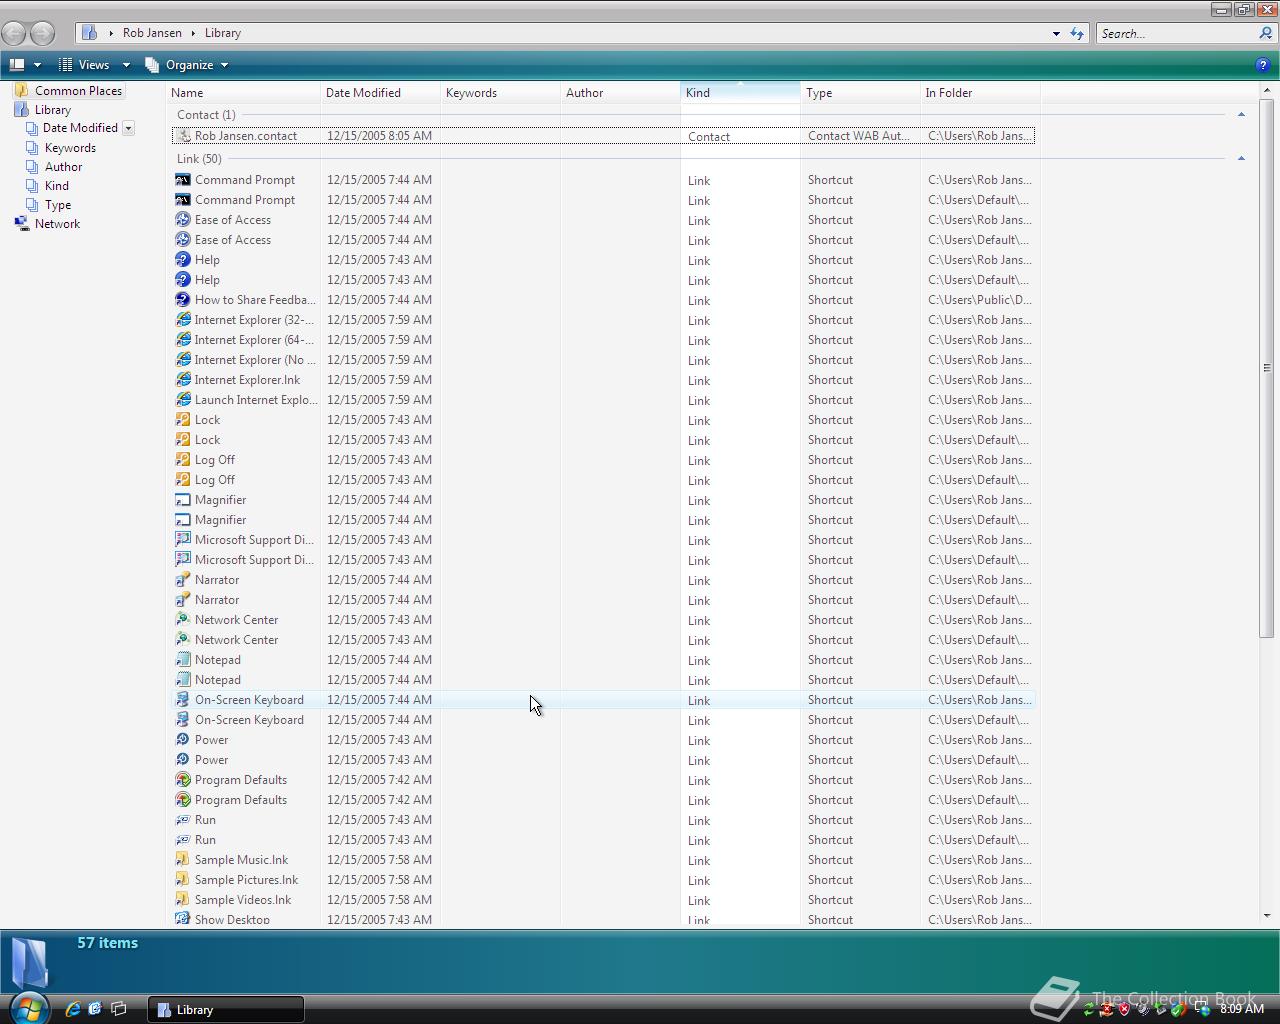Click the Refresh arrows icon in address bar

click(1077, 33)
